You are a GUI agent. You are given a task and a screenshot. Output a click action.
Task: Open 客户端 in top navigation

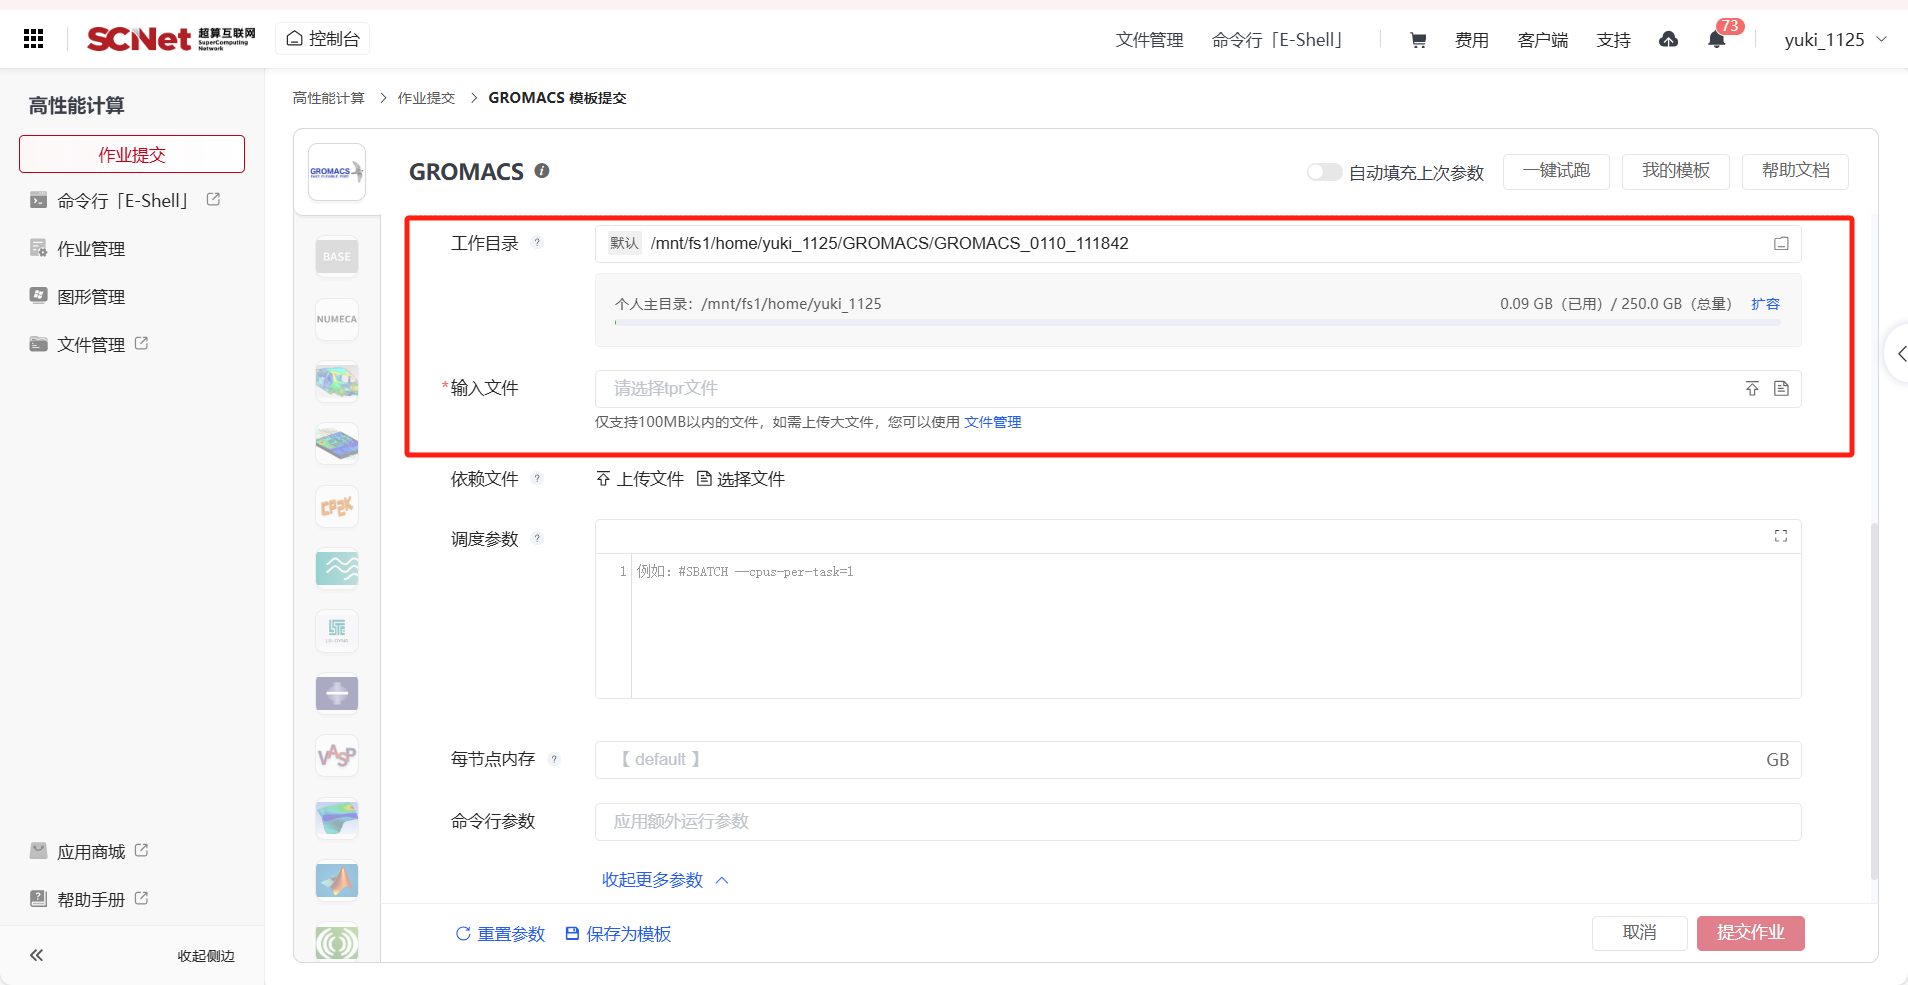coord(1543,40)
